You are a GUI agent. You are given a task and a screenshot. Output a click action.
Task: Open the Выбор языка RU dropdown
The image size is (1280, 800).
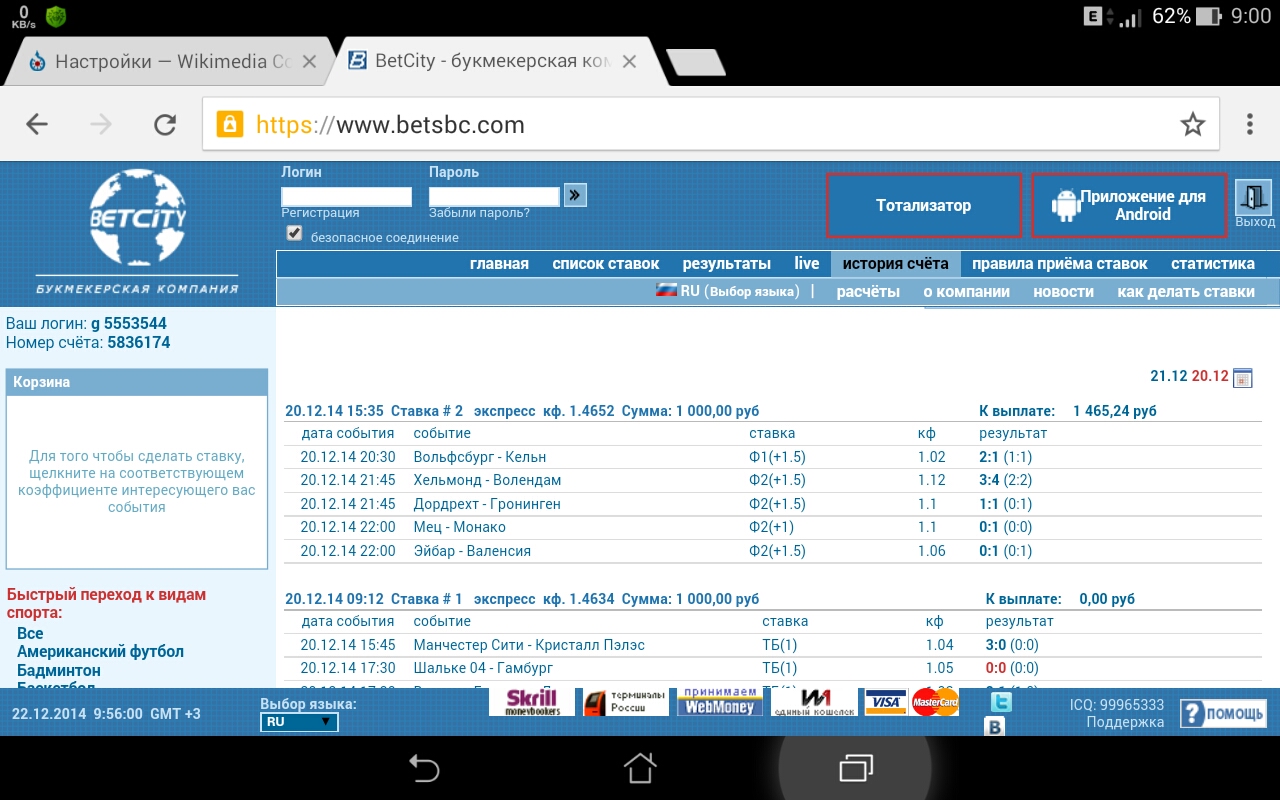[299, 722]
